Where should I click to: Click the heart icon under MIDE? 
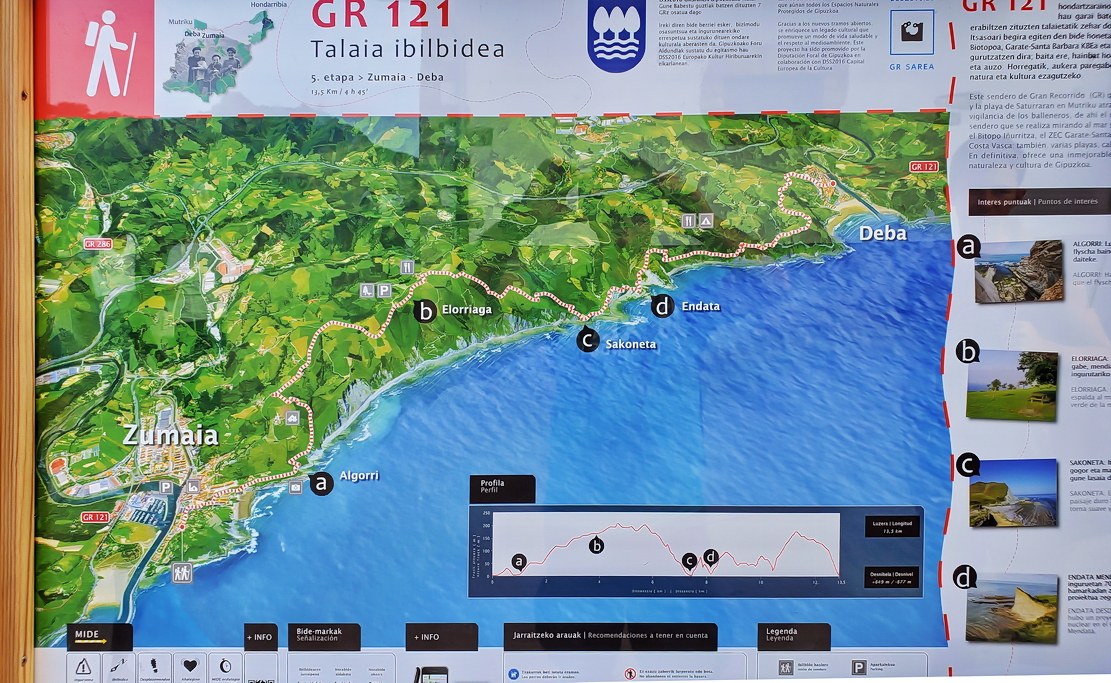(190, 666)
